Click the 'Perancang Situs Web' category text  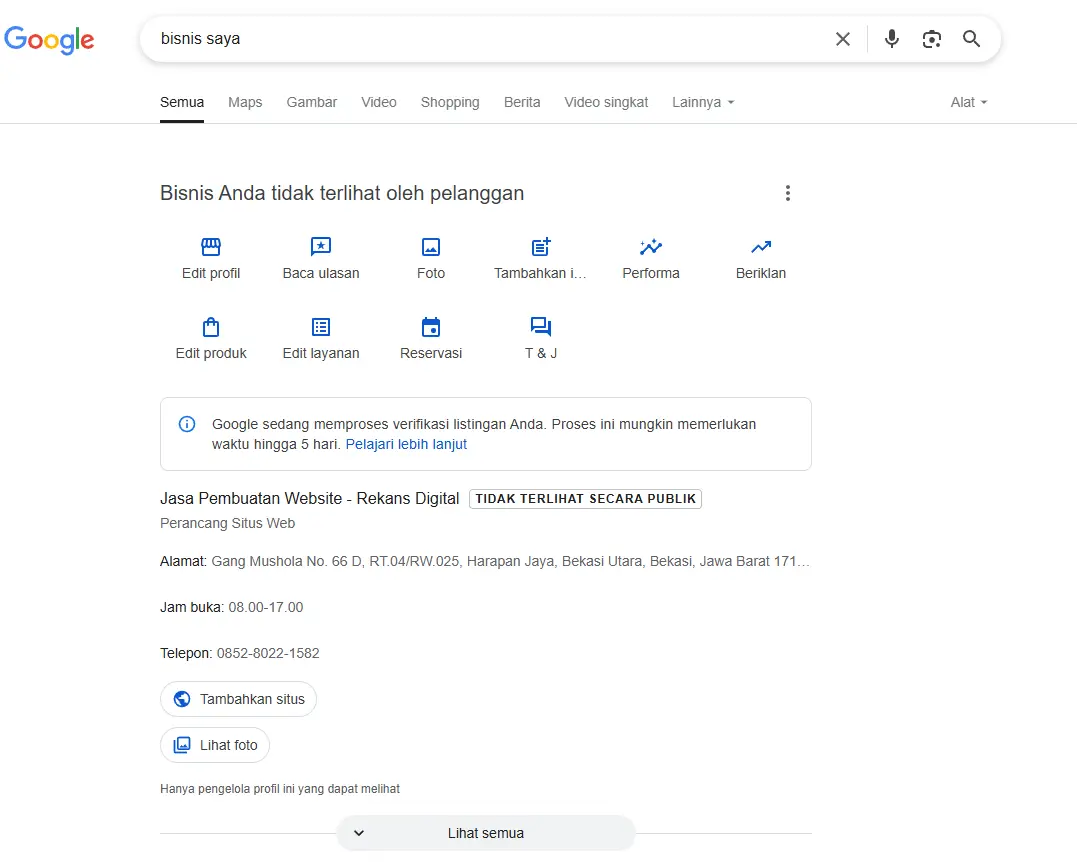(227, 523)
